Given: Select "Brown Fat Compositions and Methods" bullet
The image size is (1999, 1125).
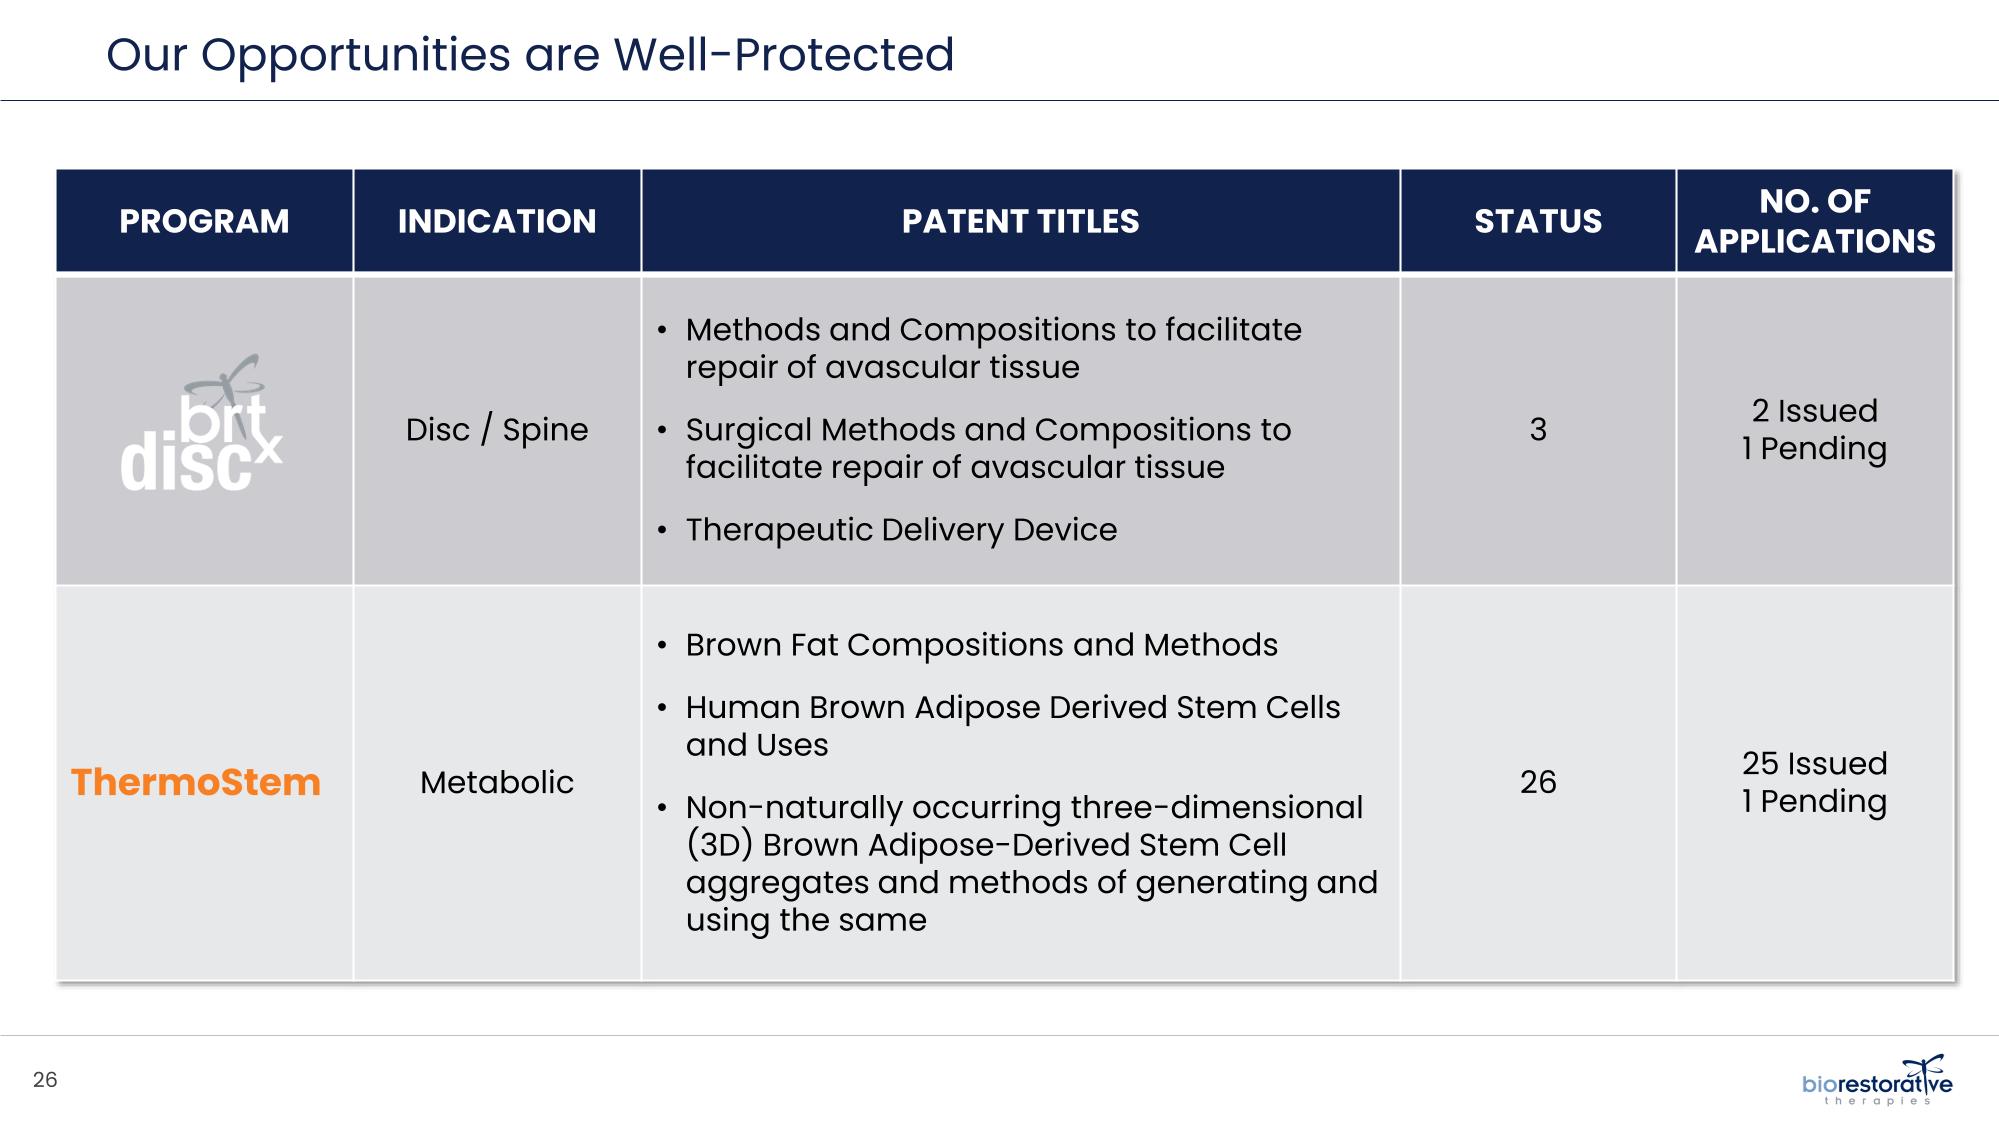Looking at the screenshot, I should pyautogui.click(x=981, y=645).
